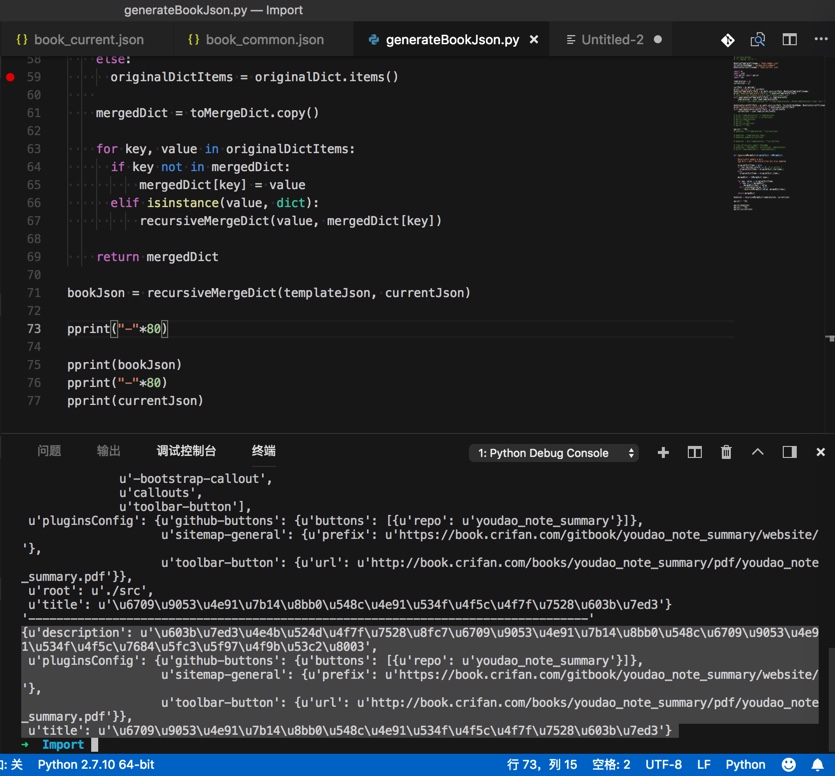Viewport: 835px width, 776px height.
Task: Move panel to the side position
Action: 789,453
